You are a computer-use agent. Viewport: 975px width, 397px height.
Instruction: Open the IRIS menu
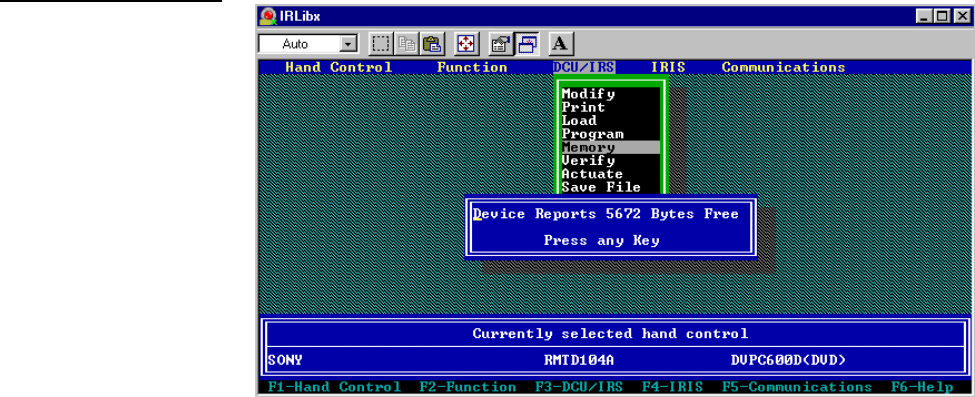click(668, 67)
